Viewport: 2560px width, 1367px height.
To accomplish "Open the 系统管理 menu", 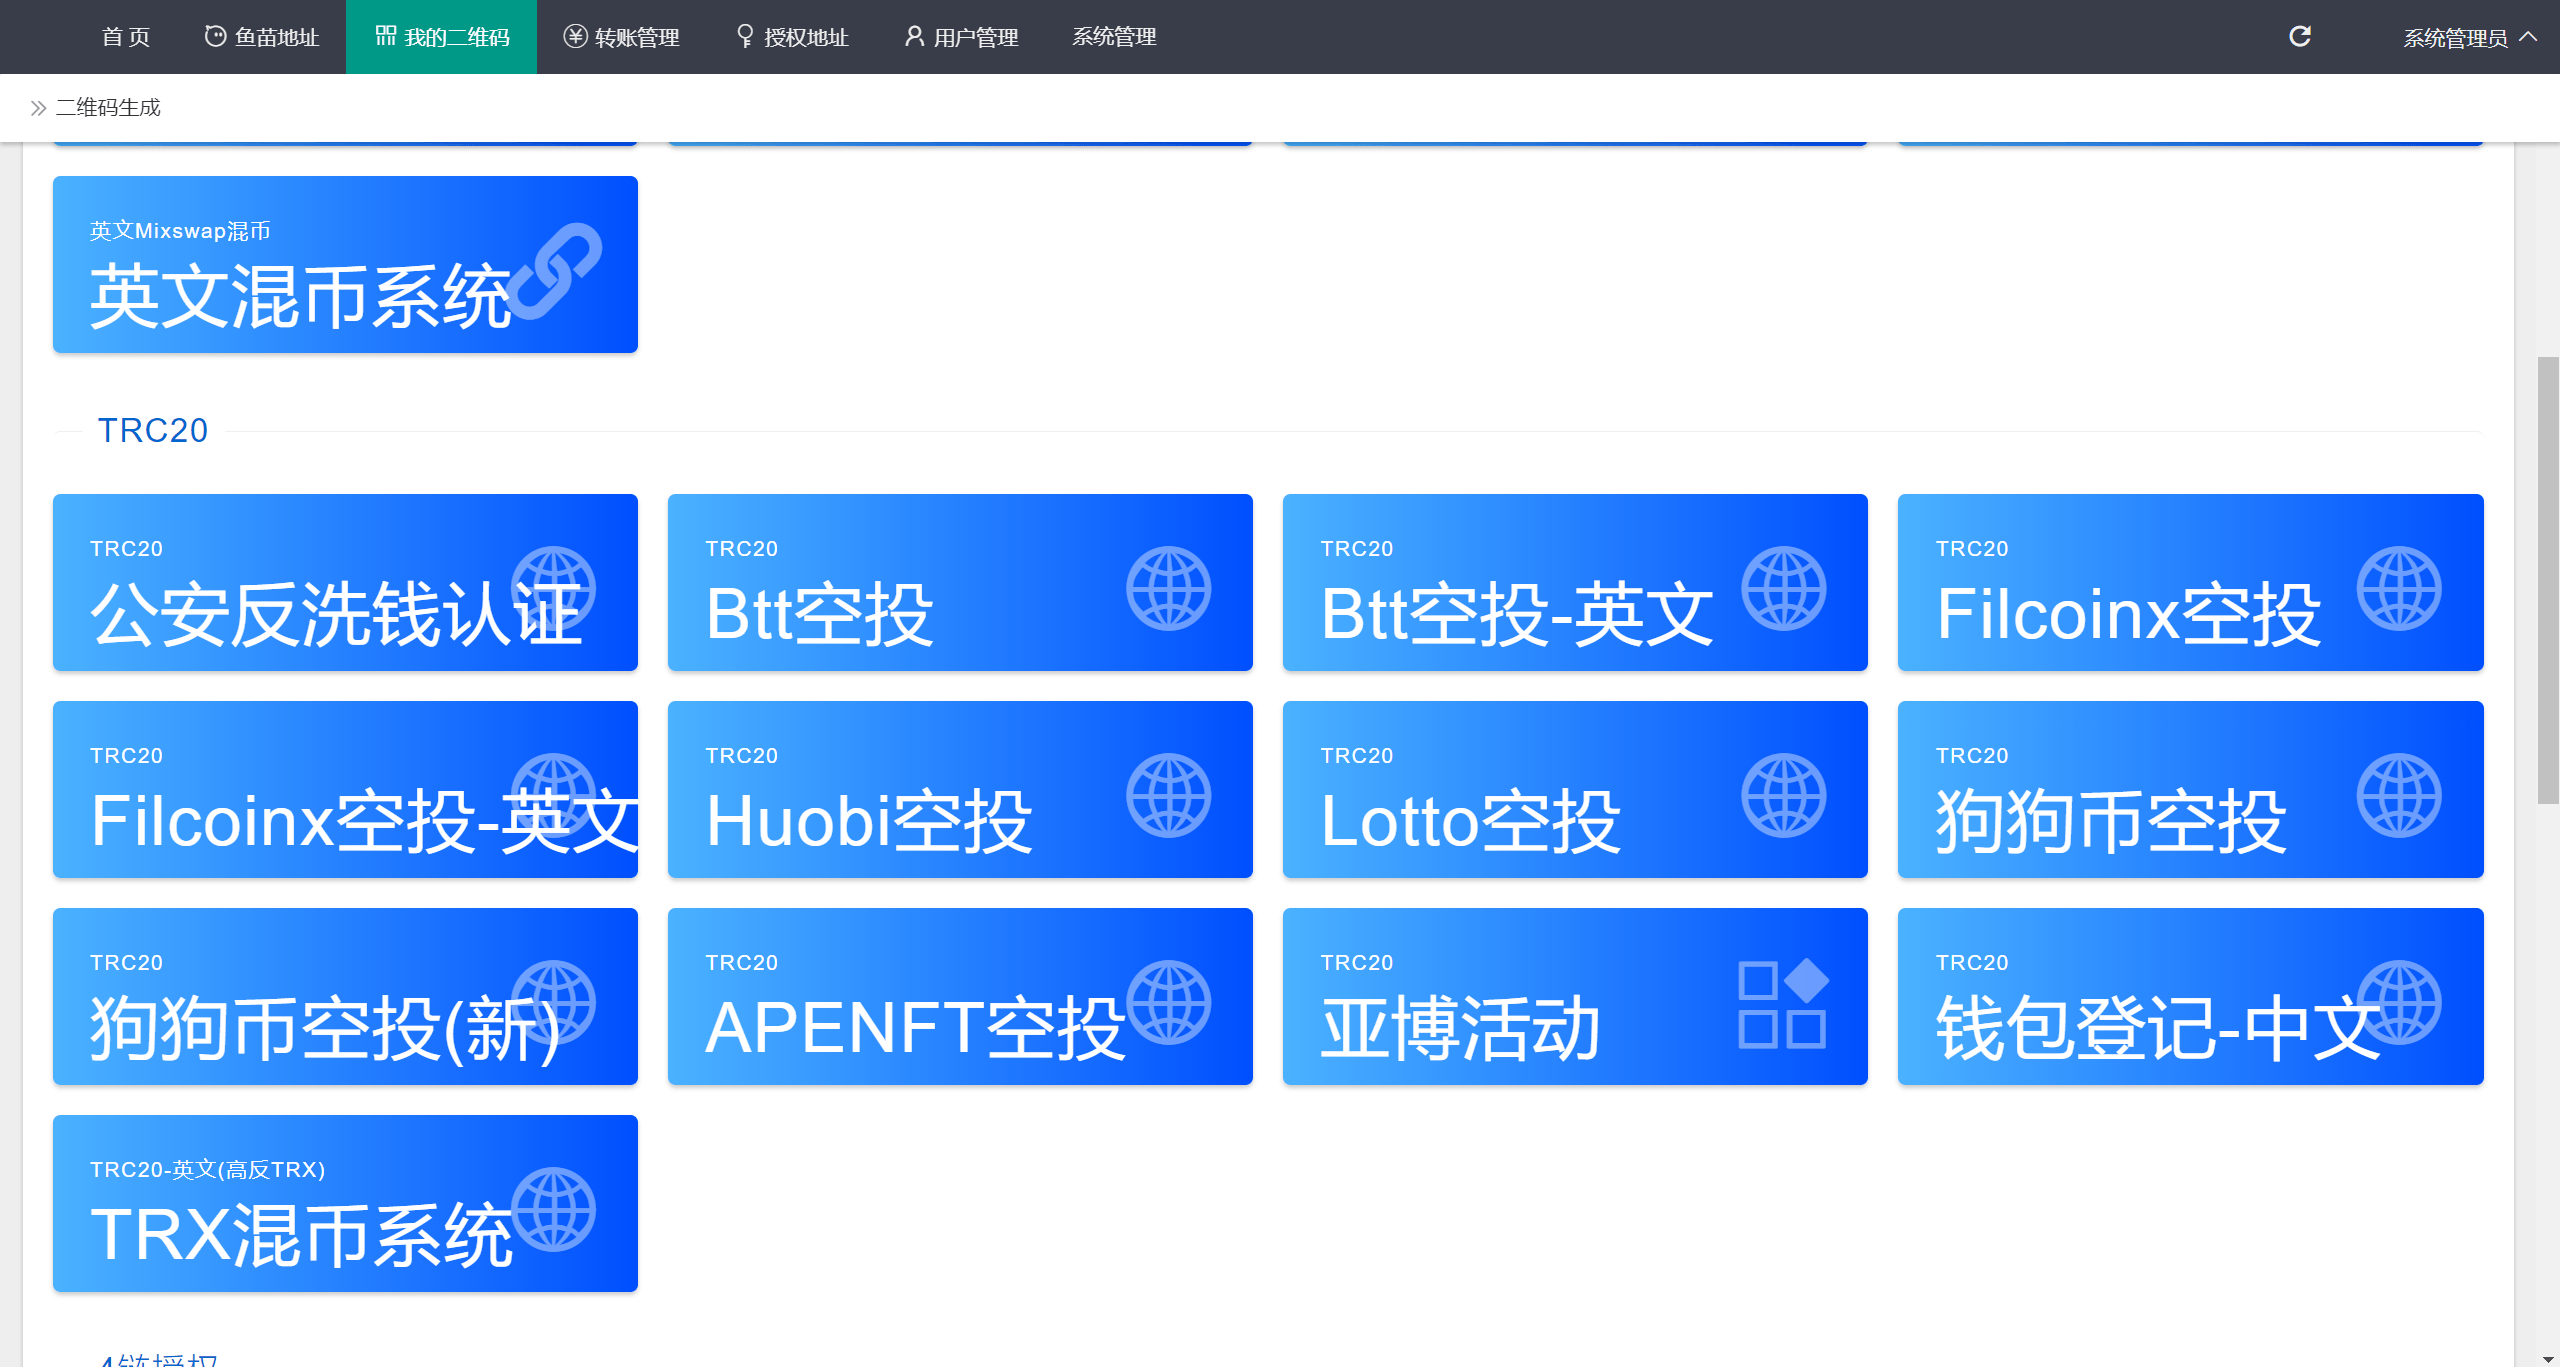I will pos(1114,37).
